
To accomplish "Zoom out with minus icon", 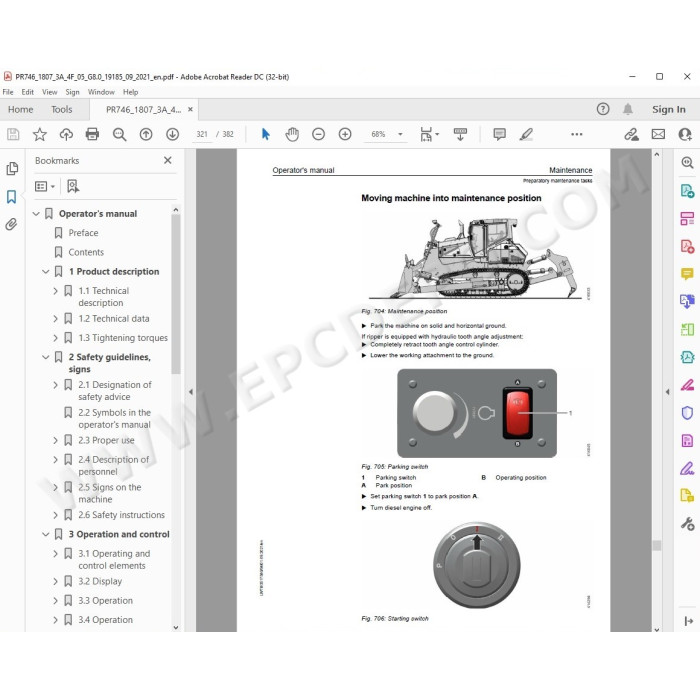I will coord(318,134).
